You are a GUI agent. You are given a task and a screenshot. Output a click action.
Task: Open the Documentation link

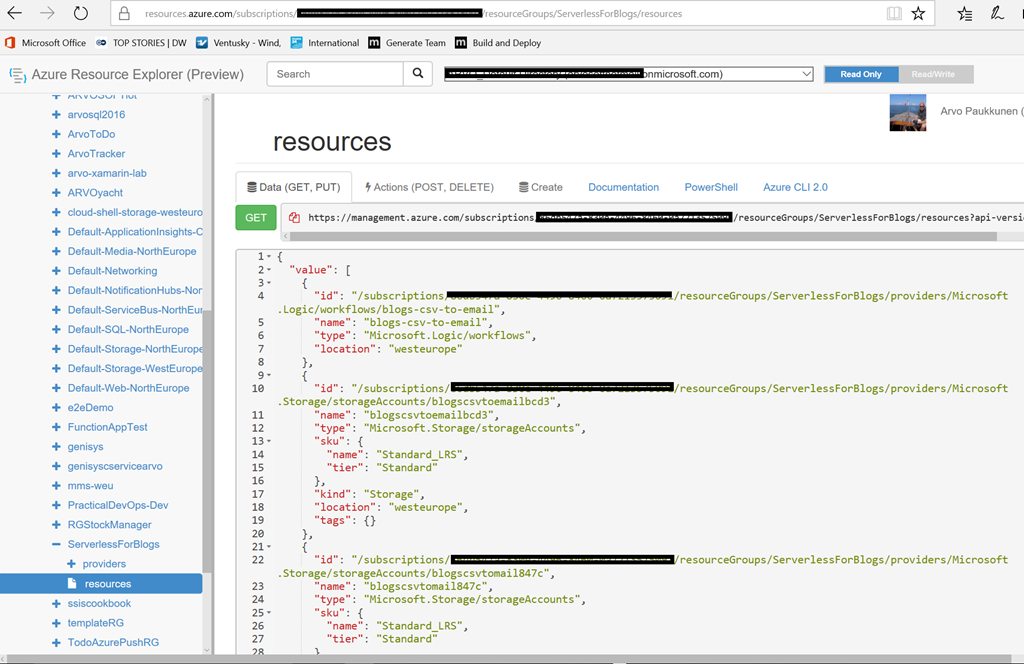click(623, 187)
